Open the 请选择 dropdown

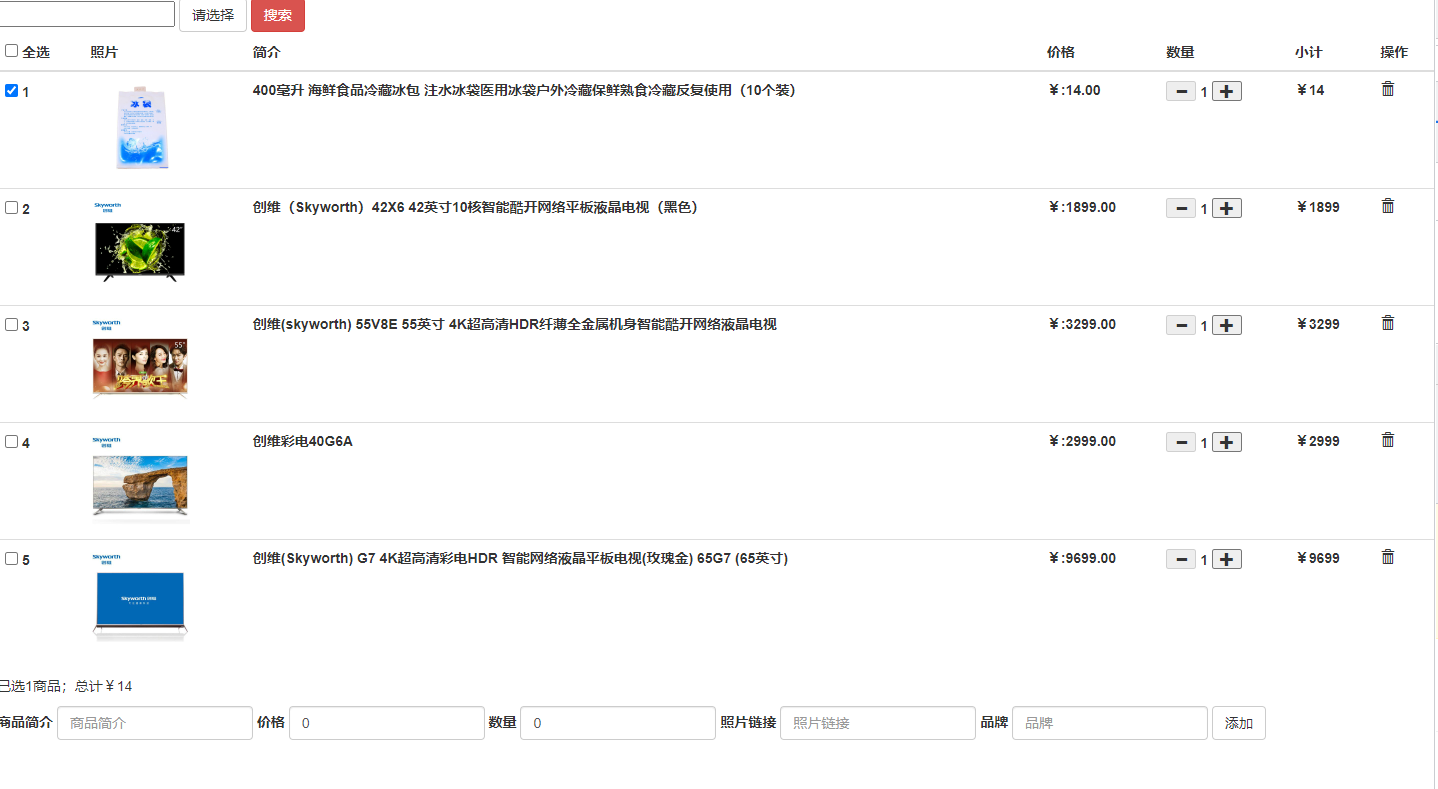(213, 15)
